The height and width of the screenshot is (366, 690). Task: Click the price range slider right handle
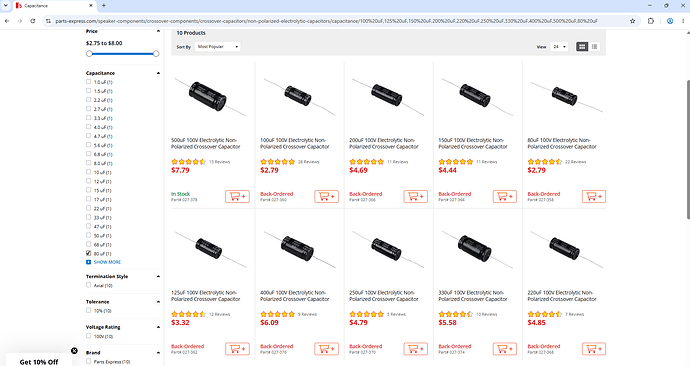(156, 54)
